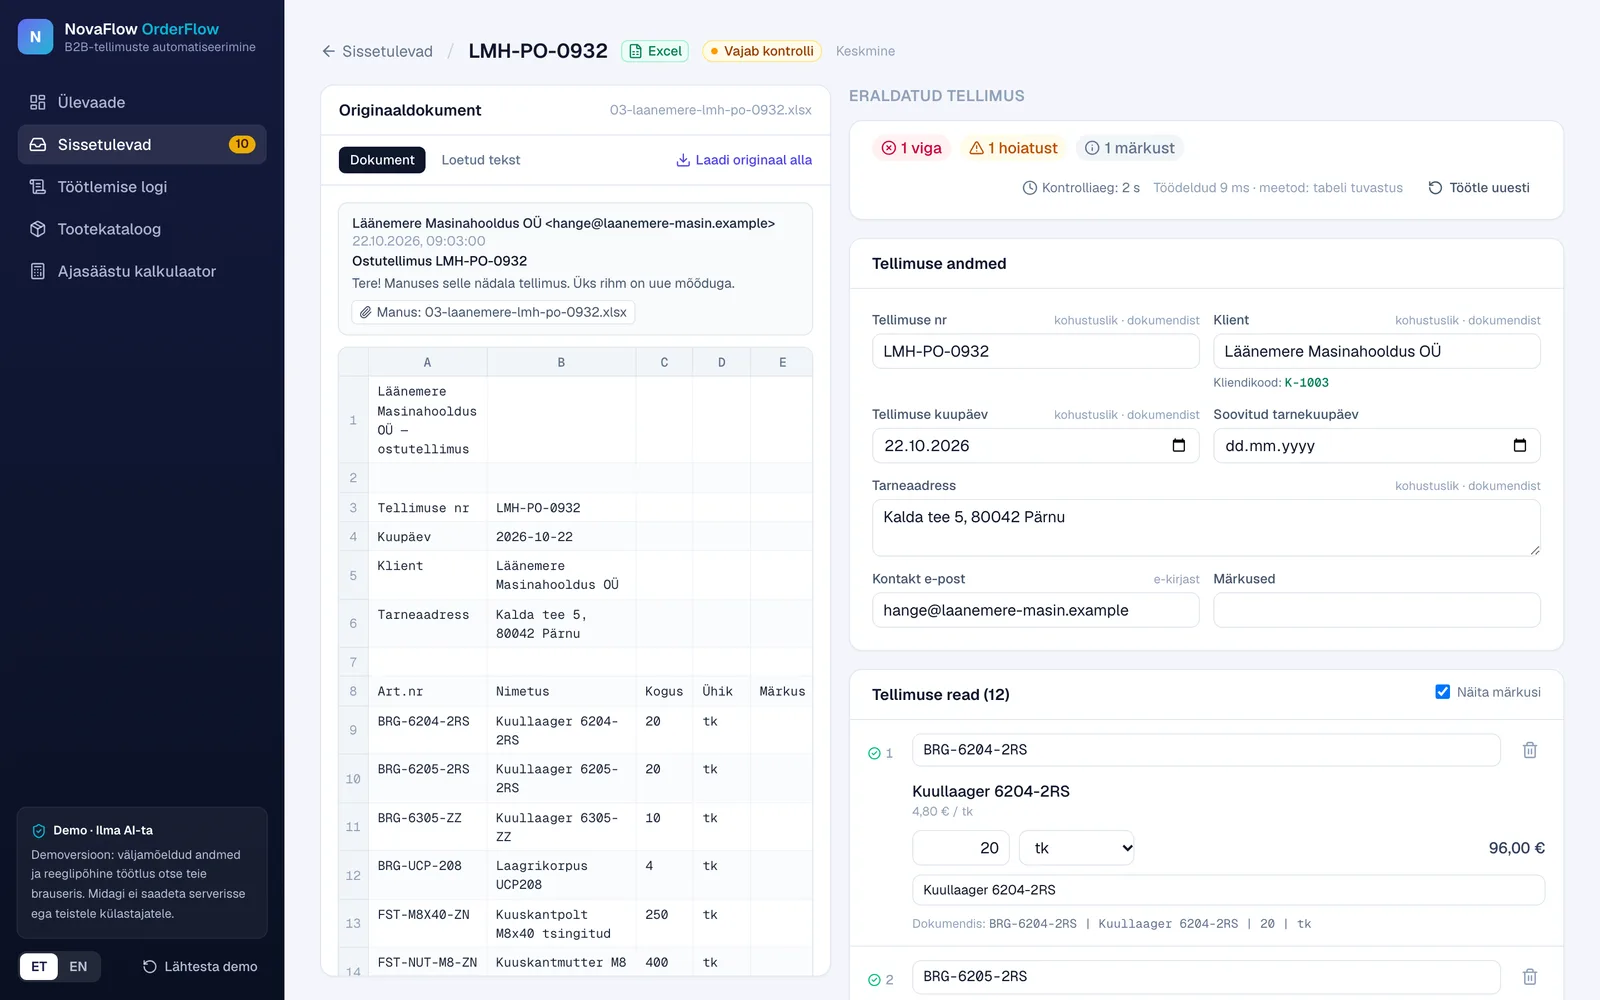Viewport: 1600px width, 1000px height.
Task: Edit quantity 20 for Kuullaager 6204-2RS
Action: pyautogui.click(x=961, y=848)
